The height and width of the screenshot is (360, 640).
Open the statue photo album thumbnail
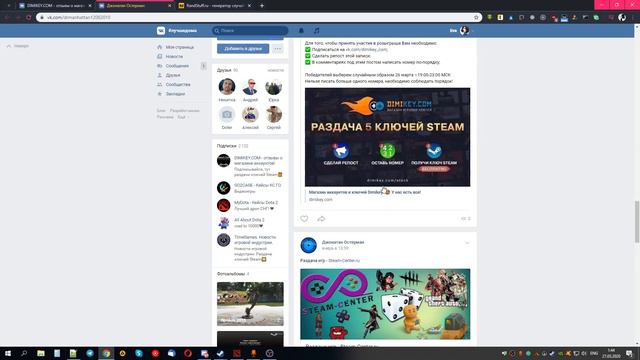click(x=250, y=304)
